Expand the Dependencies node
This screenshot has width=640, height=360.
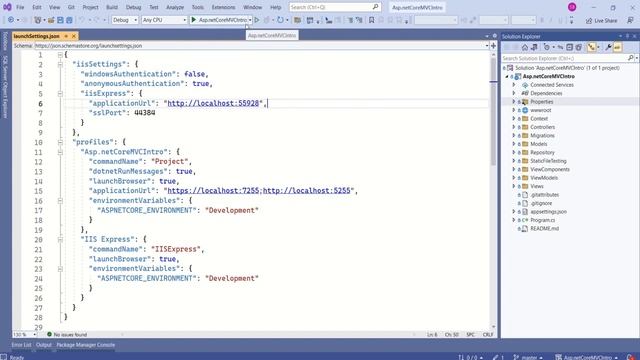pyautogui.click(x=514, y=93)
